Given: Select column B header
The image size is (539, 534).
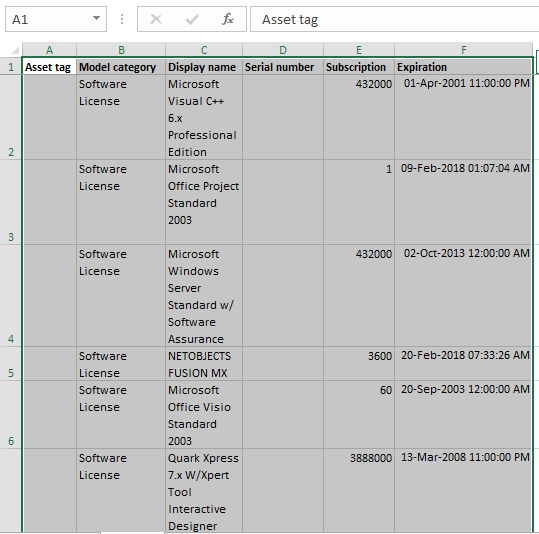Looking at the screenshot, I should (121, 50).
